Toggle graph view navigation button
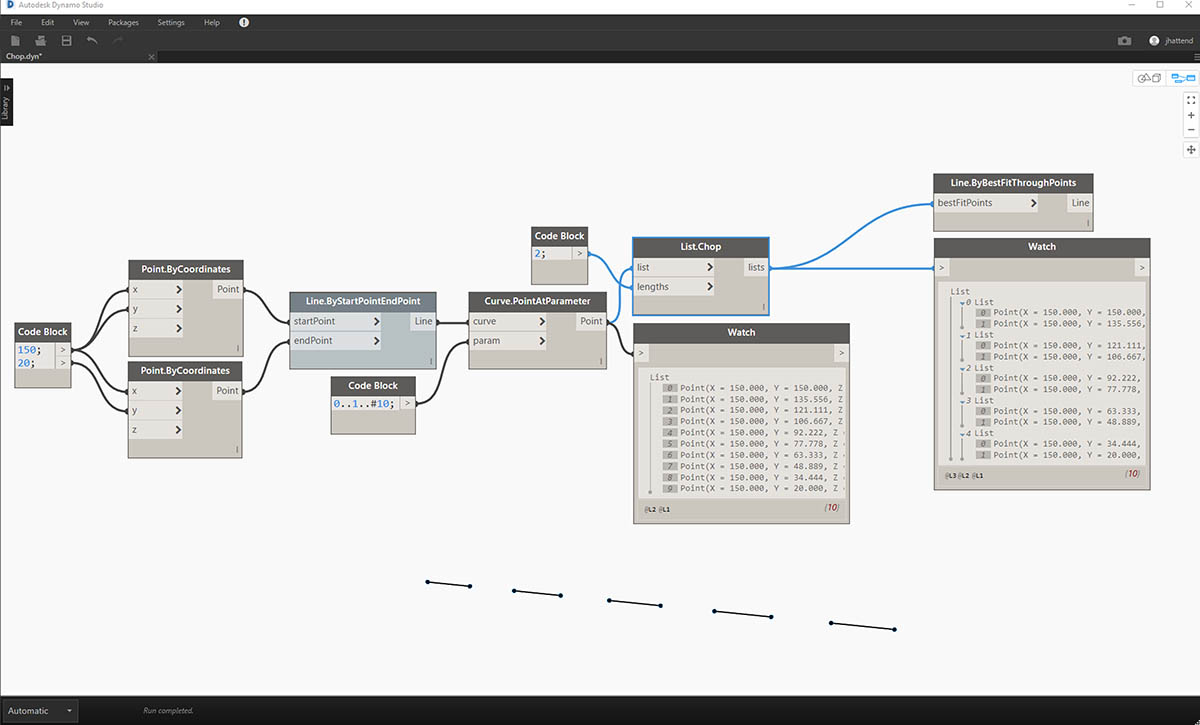Viewport: 1200px width, 725px height. 1182,78
